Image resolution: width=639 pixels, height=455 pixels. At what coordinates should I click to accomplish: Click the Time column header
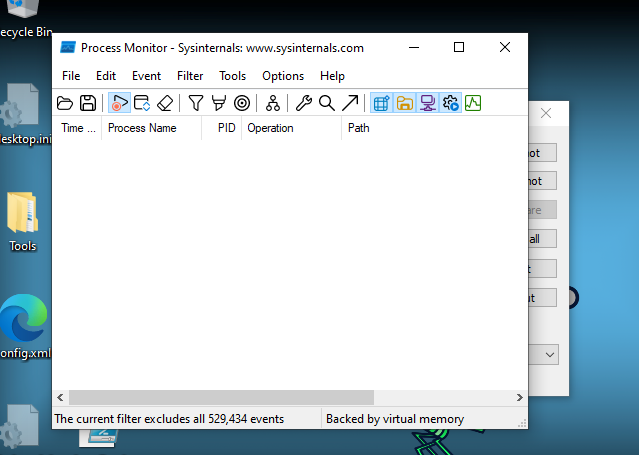pyautogui.click(x=77, y=128)
